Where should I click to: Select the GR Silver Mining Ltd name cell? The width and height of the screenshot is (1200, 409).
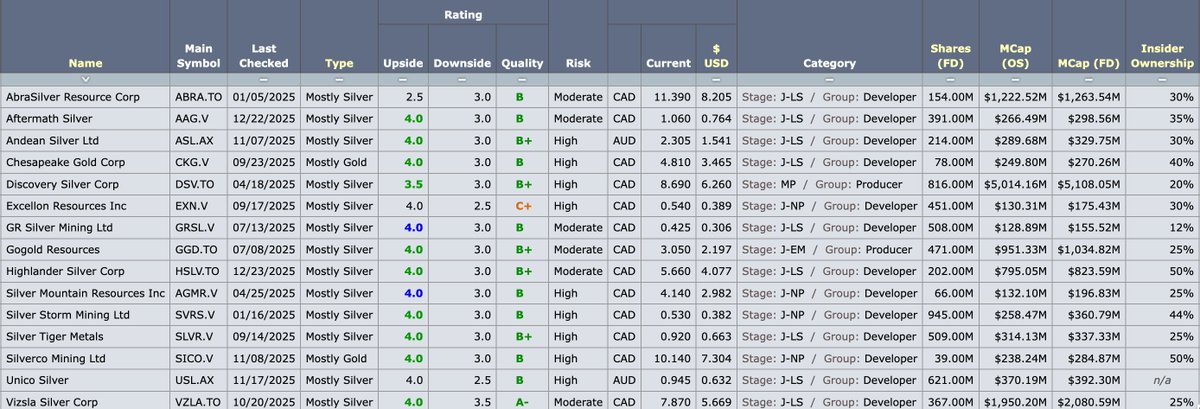pos(85,226)
